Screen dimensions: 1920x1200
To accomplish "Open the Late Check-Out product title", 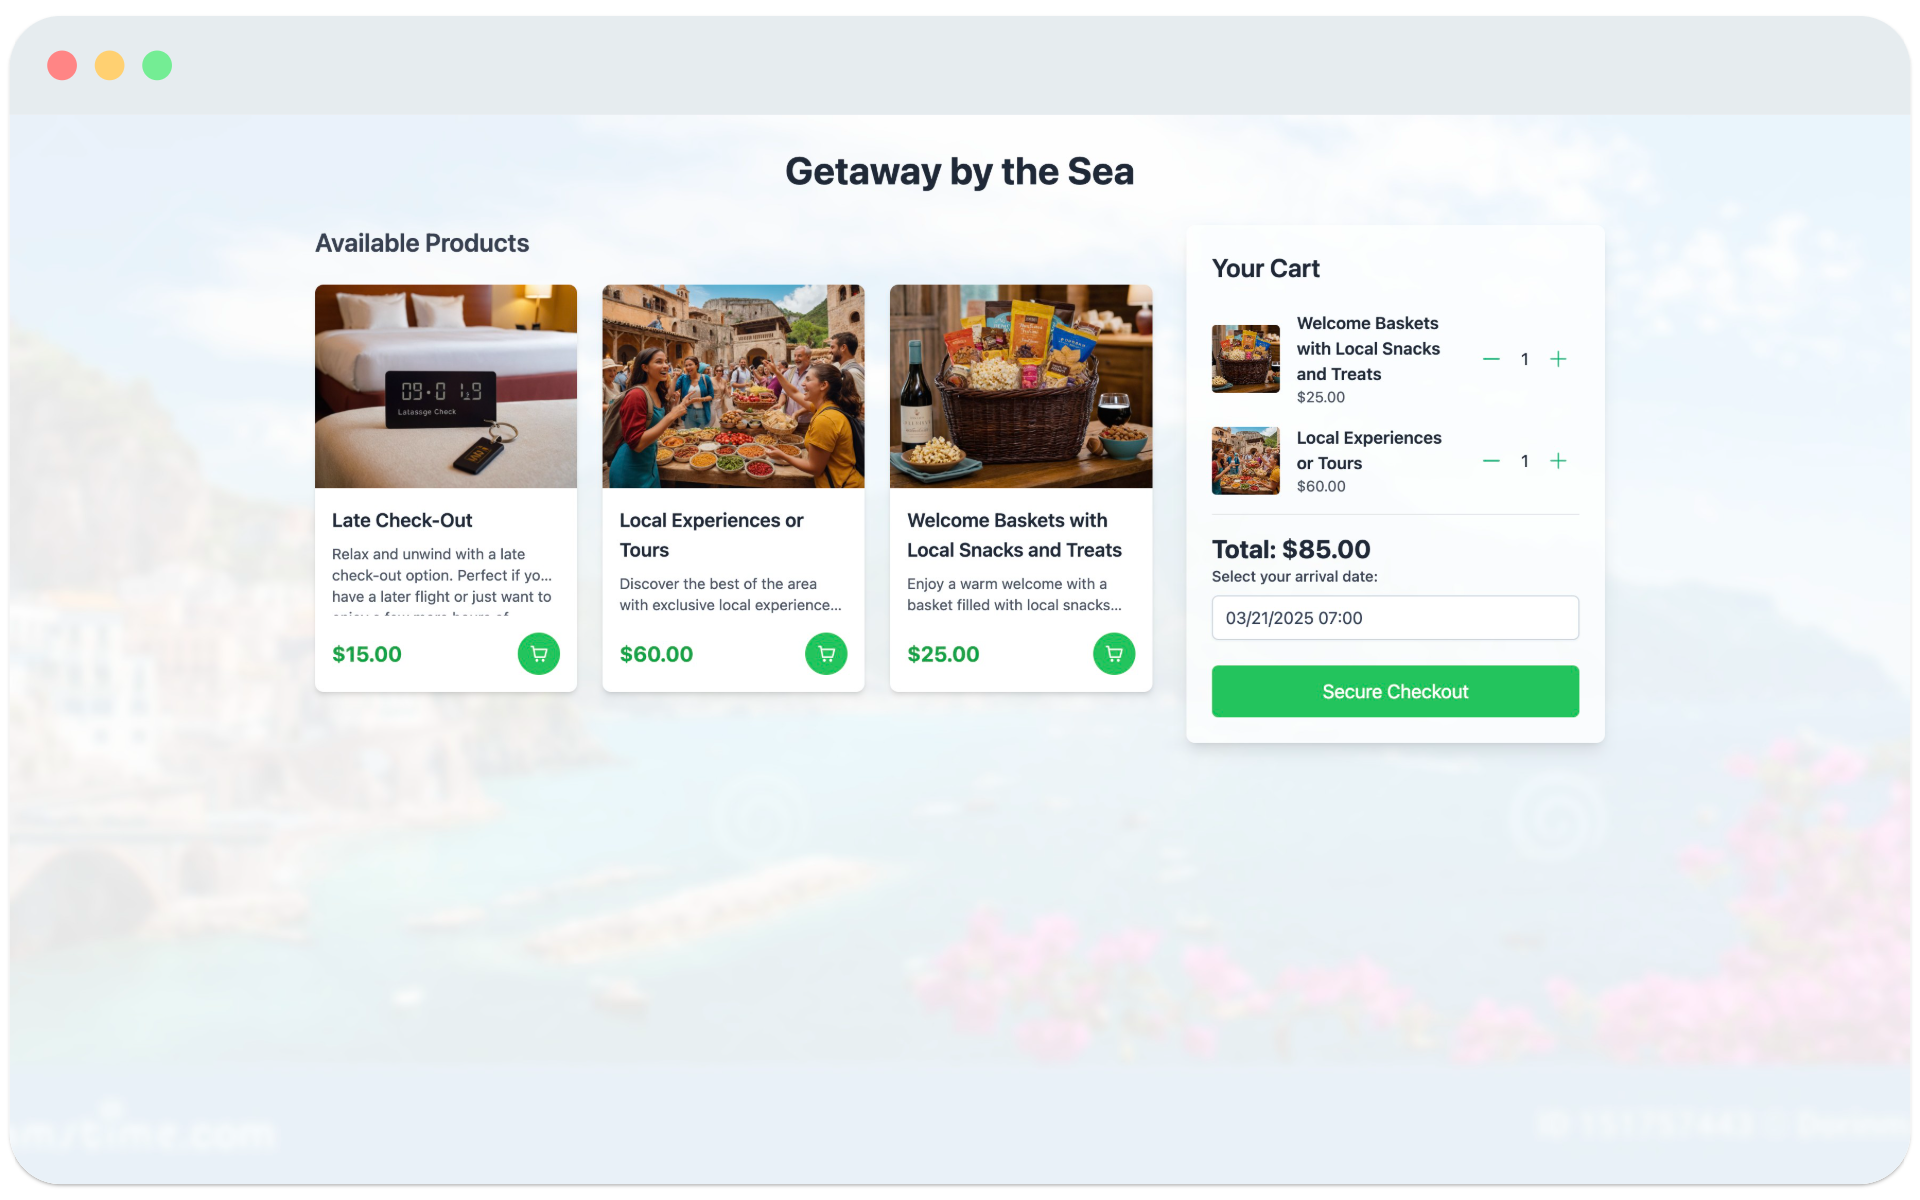I will [402, 520].
